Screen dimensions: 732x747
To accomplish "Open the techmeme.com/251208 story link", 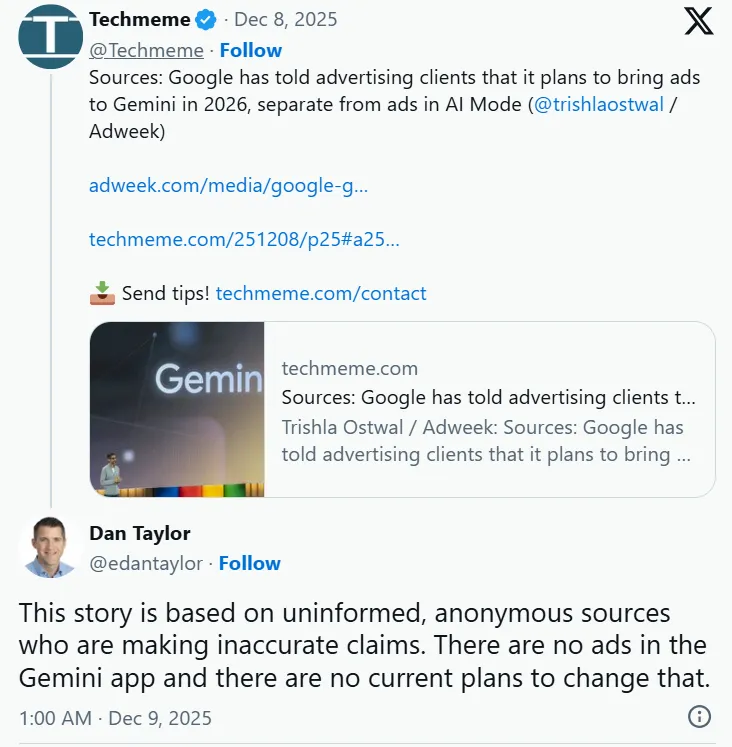I will 244,239.
